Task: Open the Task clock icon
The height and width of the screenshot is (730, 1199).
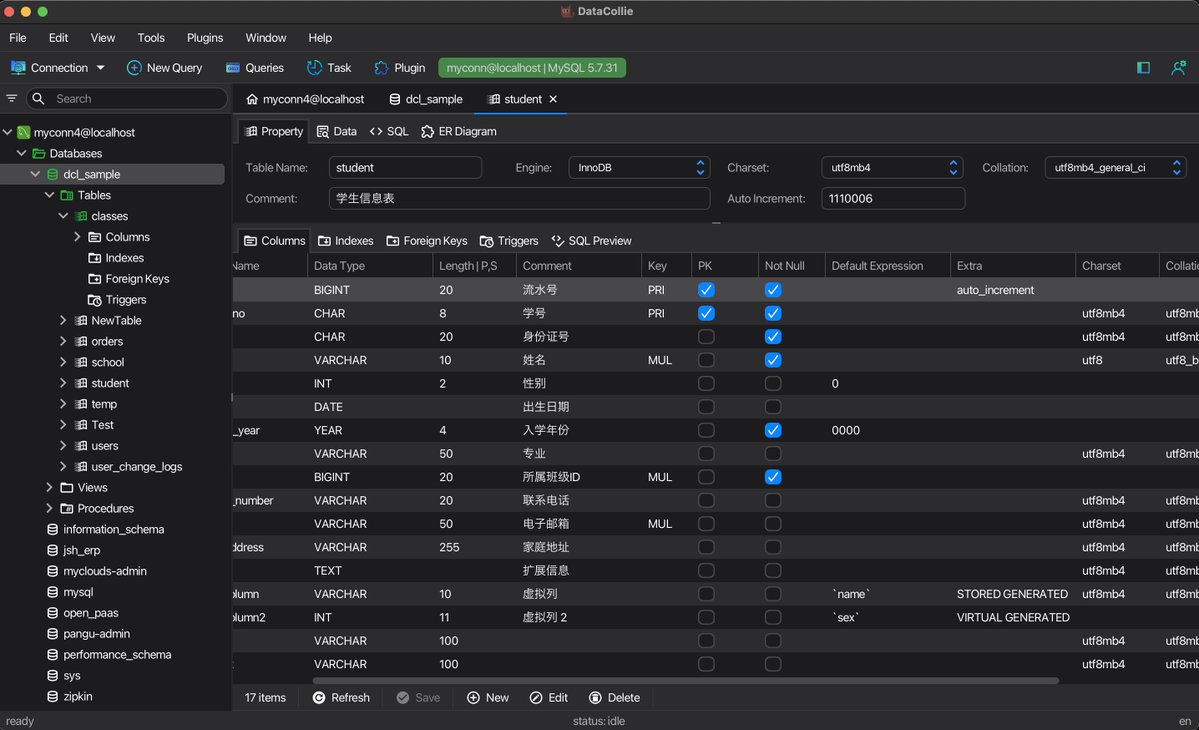Action: point(314,68)
